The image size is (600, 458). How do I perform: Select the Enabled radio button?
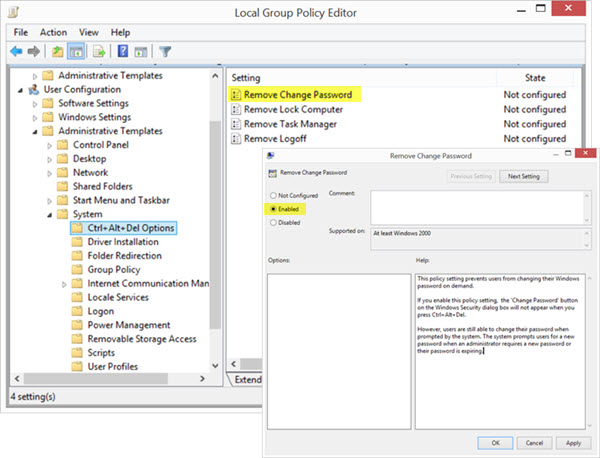[273, 209]
